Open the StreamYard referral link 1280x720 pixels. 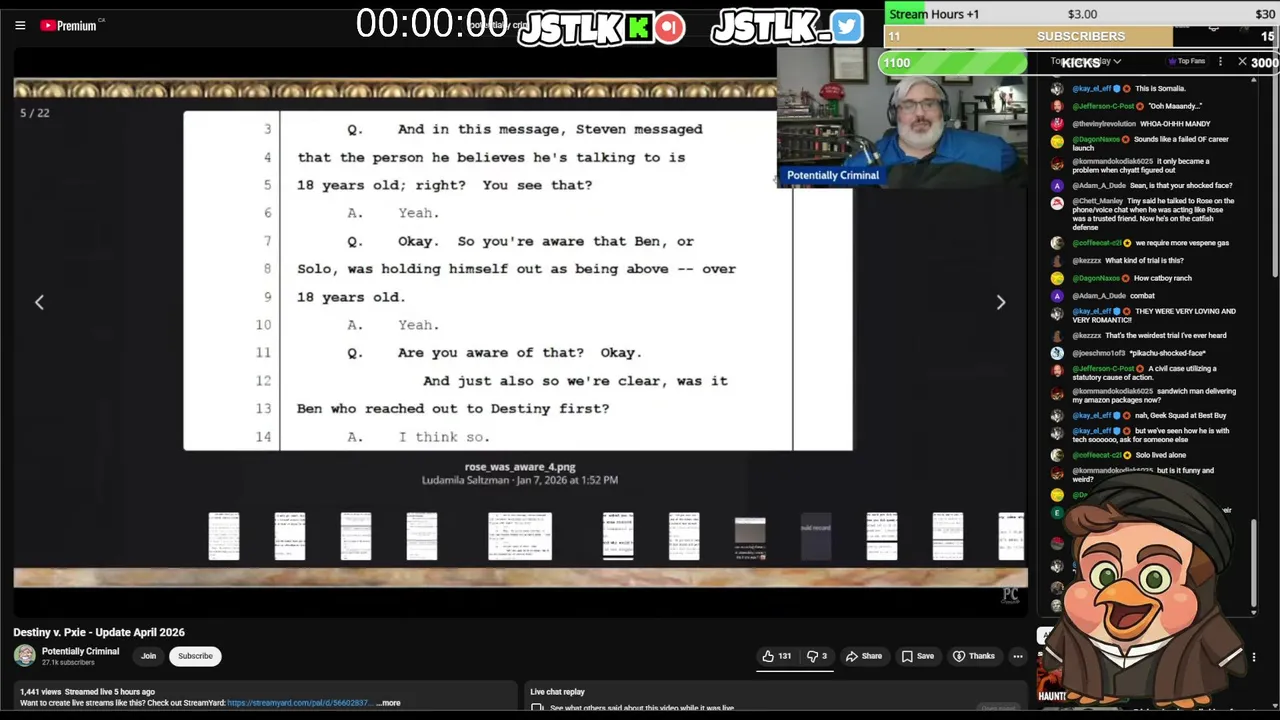(x=298, y=703)
